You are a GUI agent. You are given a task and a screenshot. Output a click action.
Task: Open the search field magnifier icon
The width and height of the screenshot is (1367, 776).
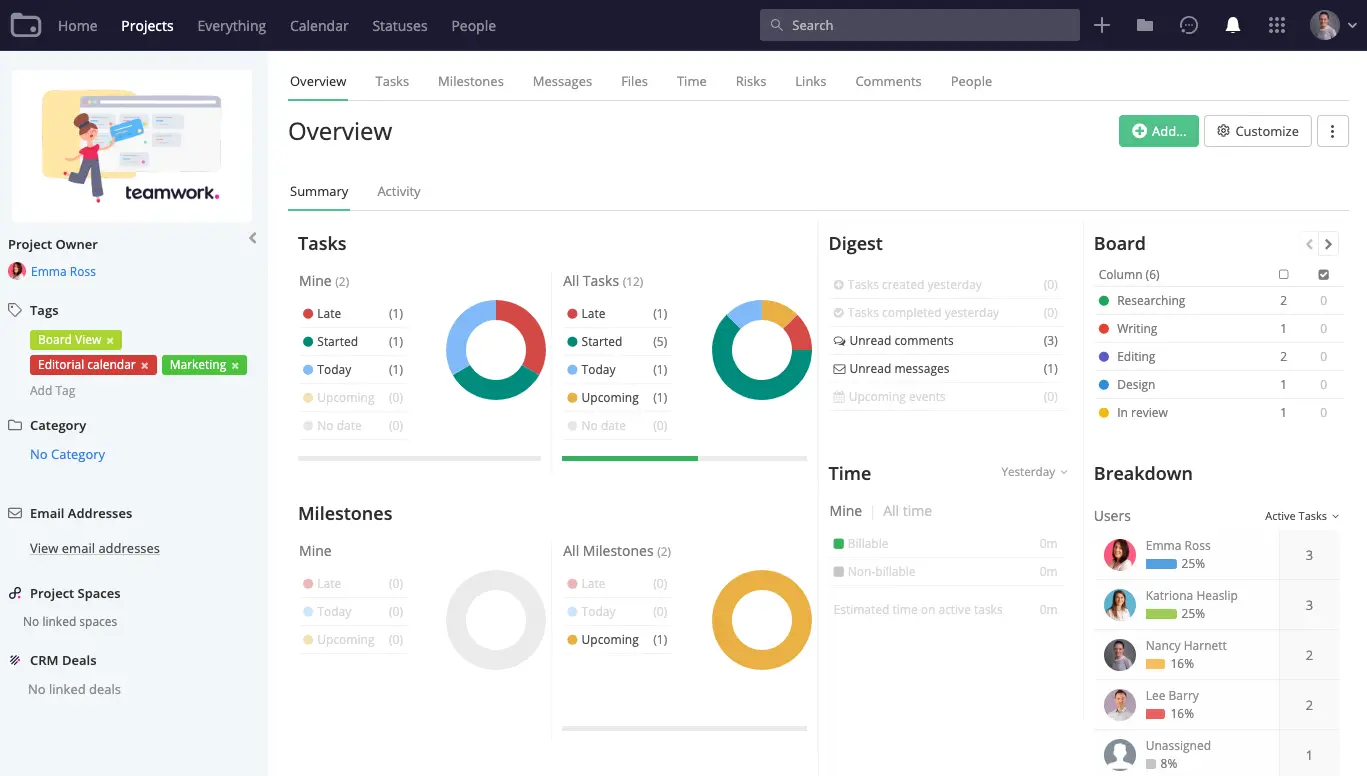point(775,24)
